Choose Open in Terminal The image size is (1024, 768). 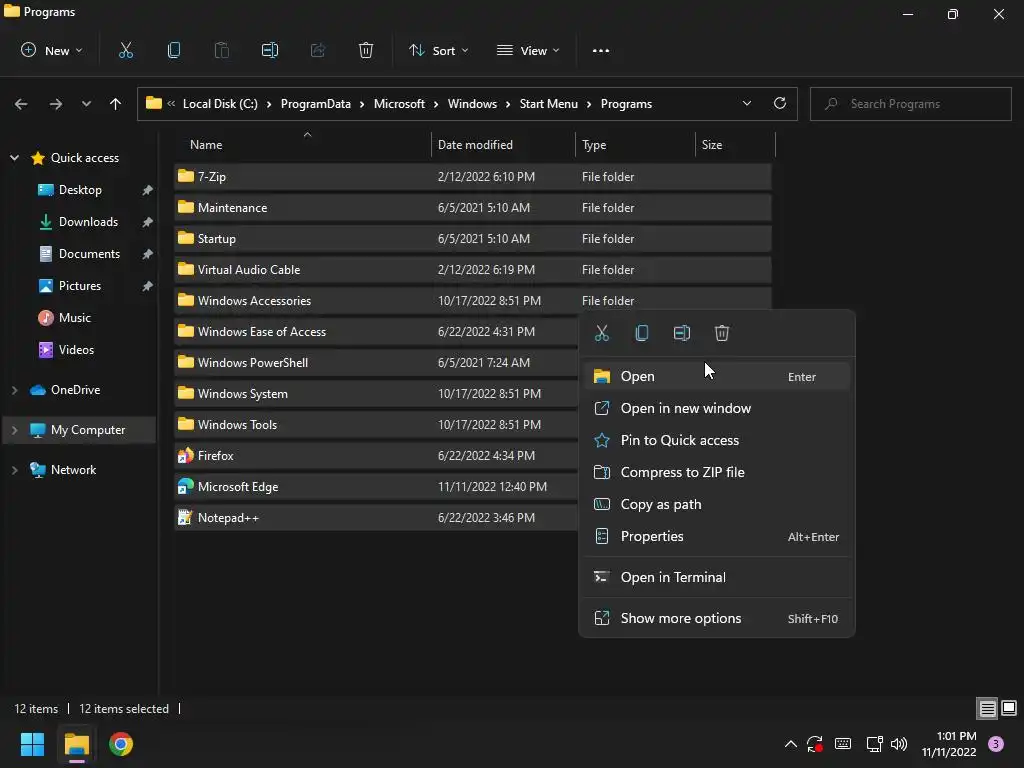(x=716, y=577)
